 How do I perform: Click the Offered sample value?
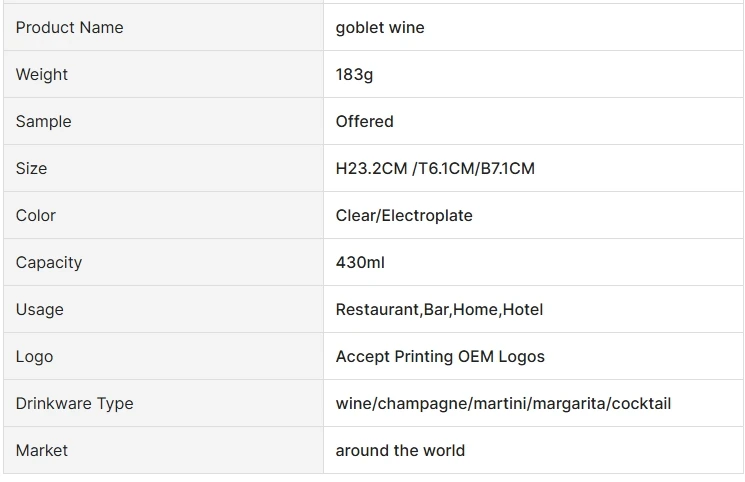point(364,122)
